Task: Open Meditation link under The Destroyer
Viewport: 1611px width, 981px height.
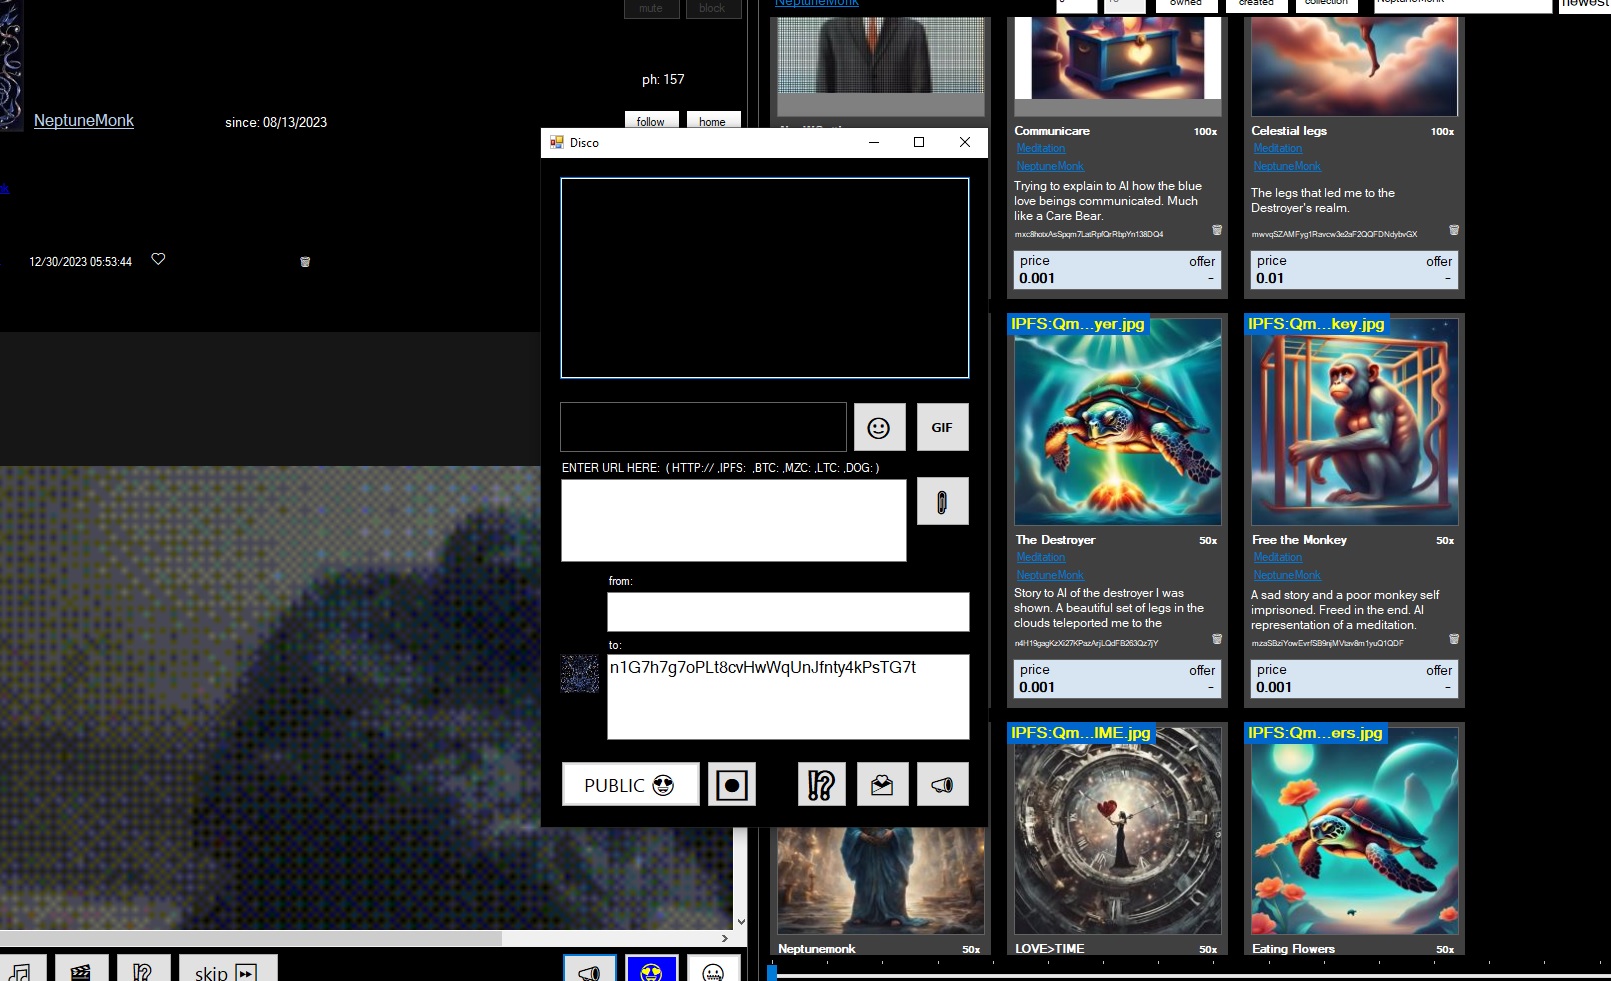Action: click(x=1040, y=557)
